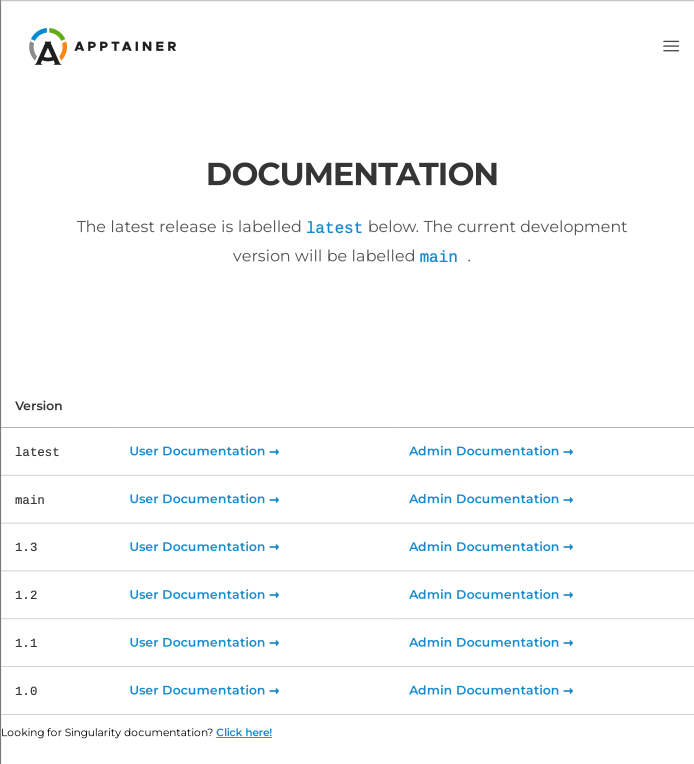Image resolution: width=694 pixels, height=764 pixels.
Task: Click the 'latest' label in the intro text
Action: (x=334, y=228)
